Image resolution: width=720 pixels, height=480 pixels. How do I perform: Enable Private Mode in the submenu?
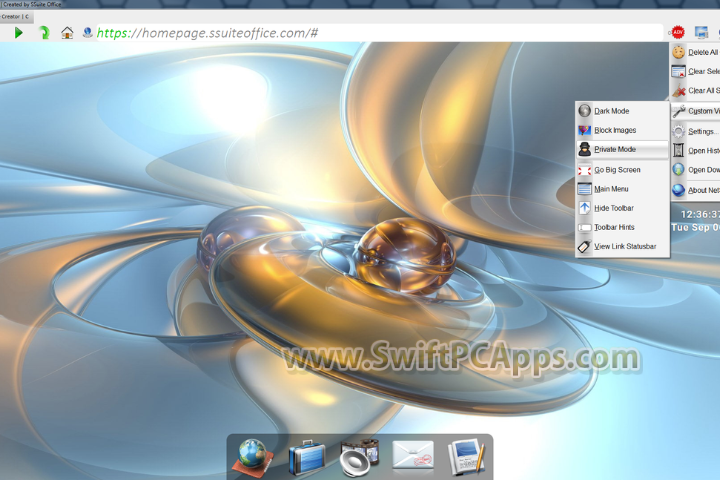pos(622,149)
